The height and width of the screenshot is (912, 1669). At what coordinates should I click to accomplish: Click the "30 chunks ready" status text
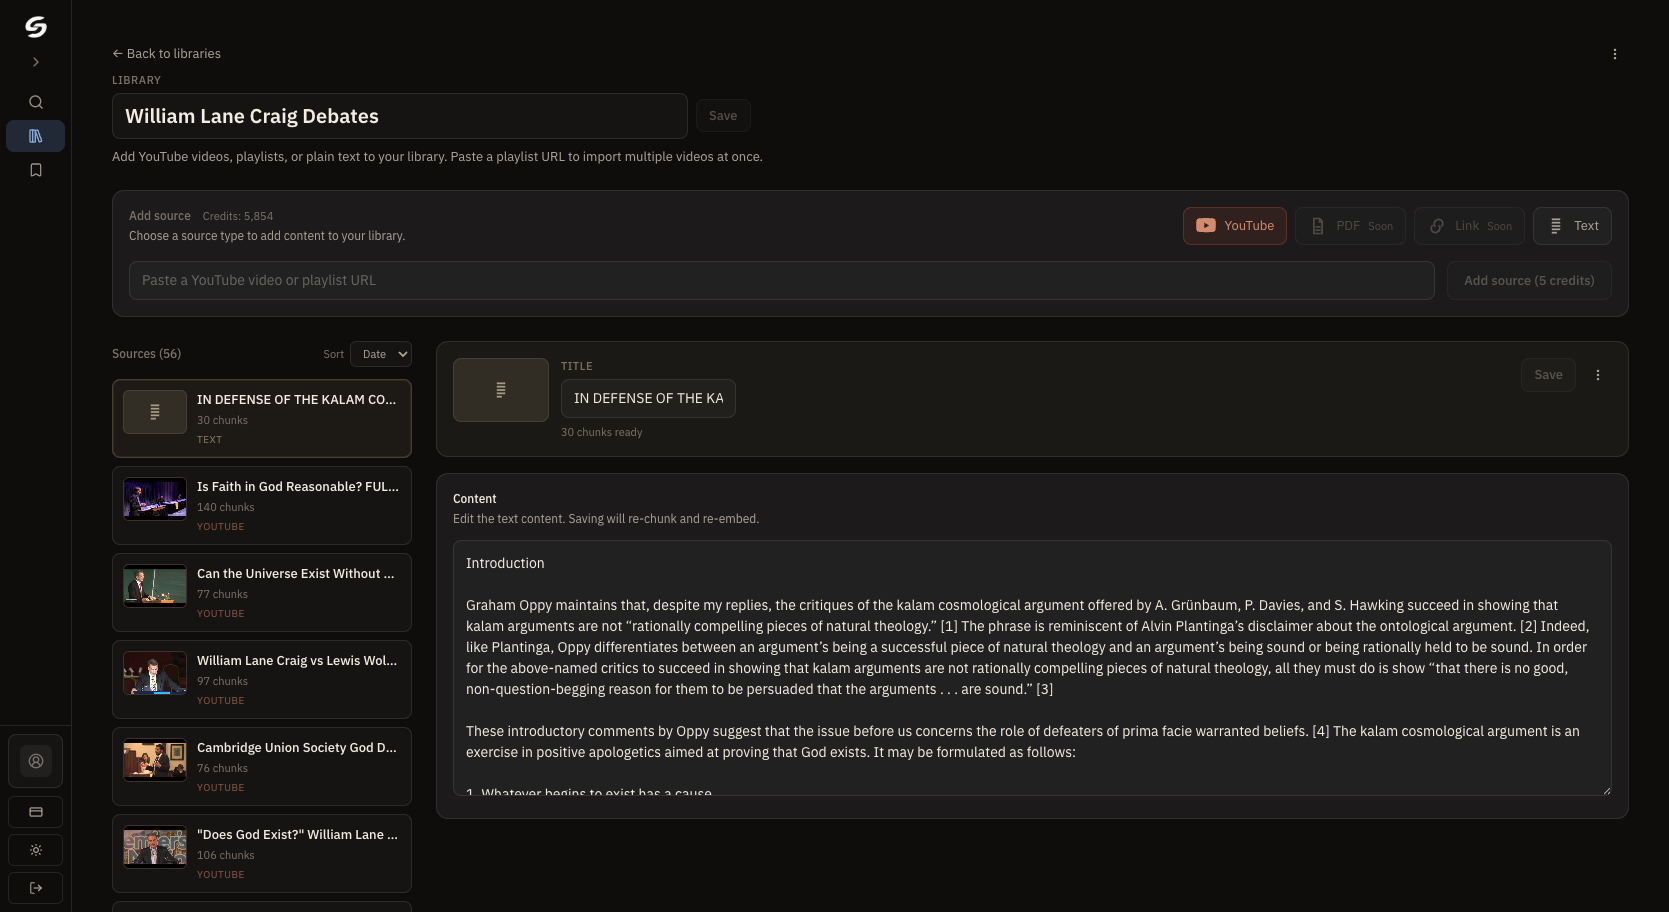[x=602, y=432]
